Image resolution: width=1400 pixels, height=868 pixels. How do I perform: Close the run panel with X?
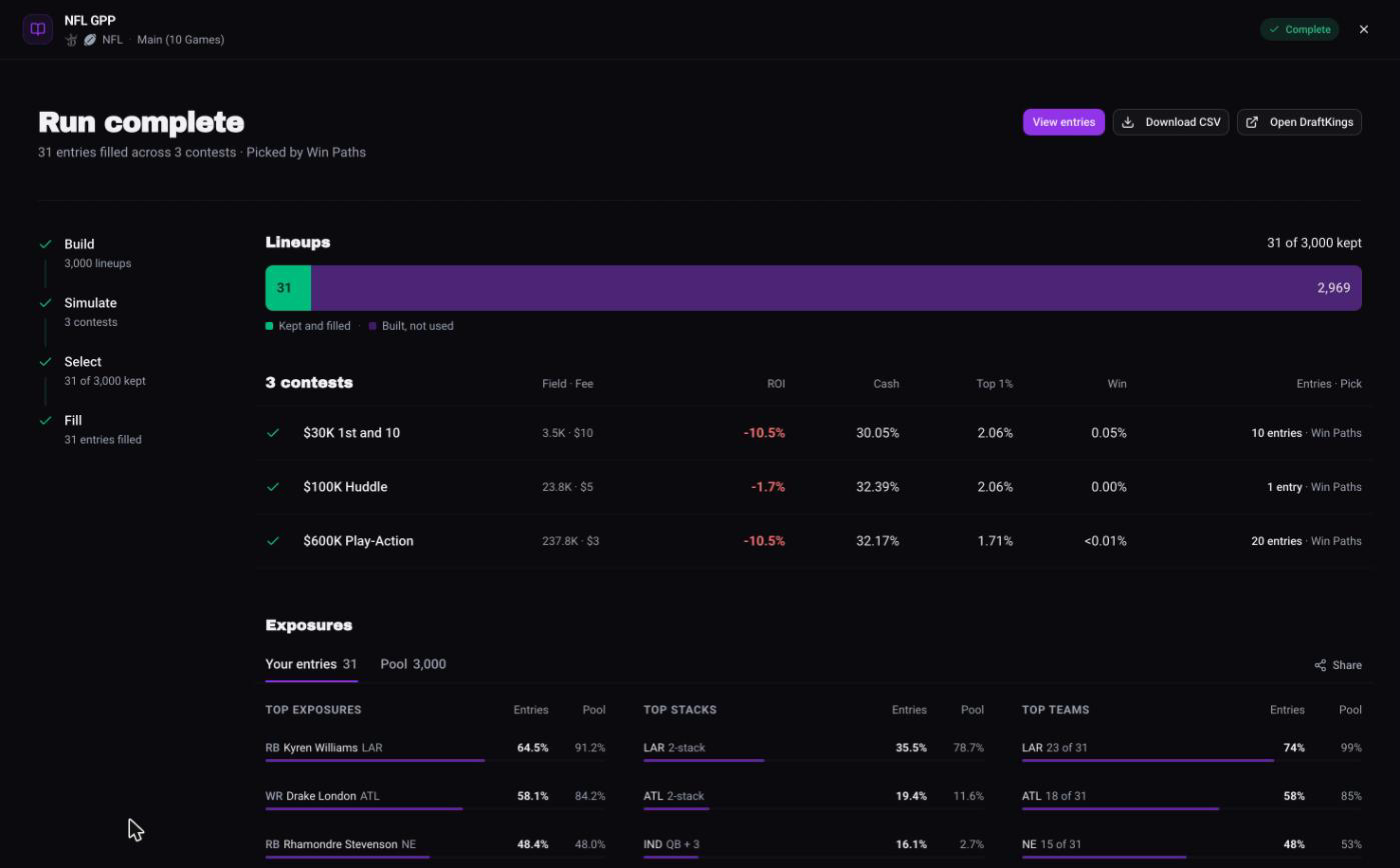pyautogui.click(x=1364, y=29)
